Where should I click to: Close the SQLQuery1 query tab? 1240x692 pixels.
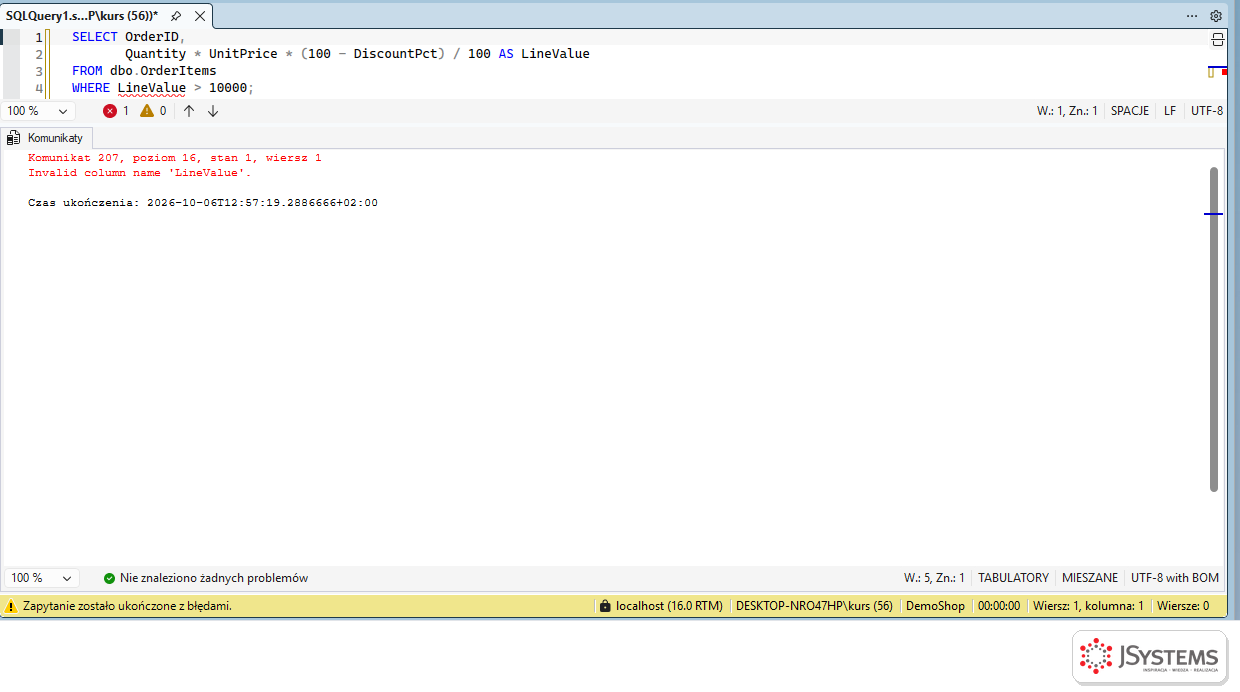click(x=199, y=16)
